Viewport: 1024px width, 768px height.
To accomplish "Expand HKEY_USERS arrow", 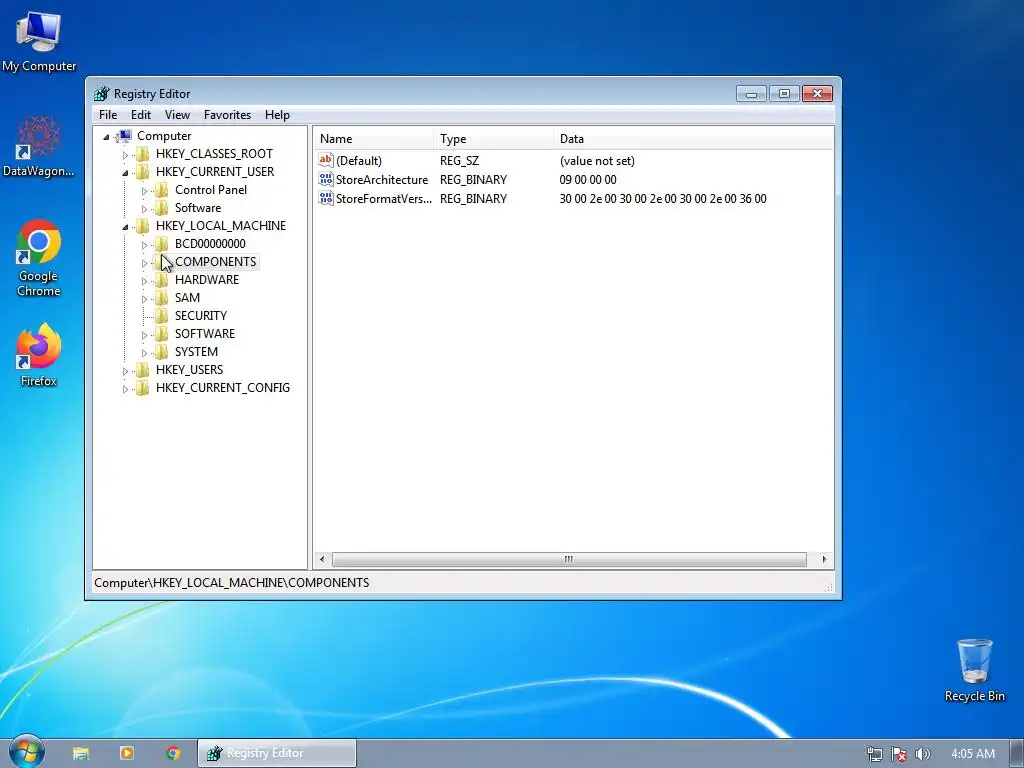I will pyautogui.click(x=125, y=371).
